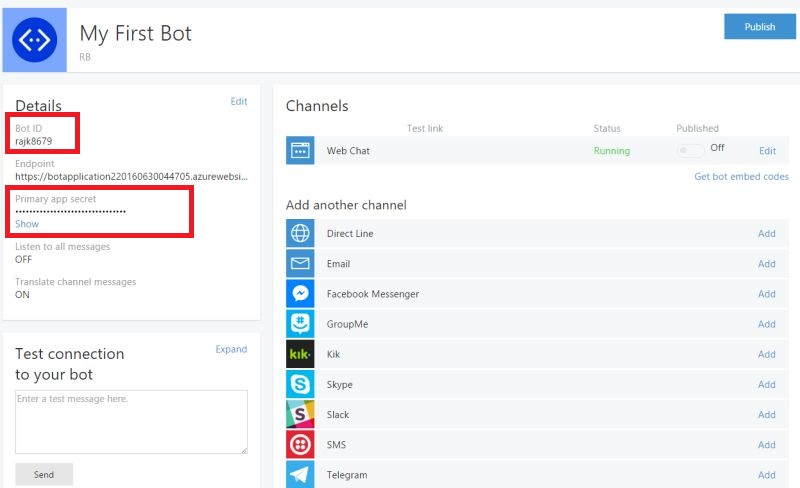Select the Bot ID value rajk8679
Image resolution: width=800 pixels, height=488 pixels.
click(x=34, y=141)
